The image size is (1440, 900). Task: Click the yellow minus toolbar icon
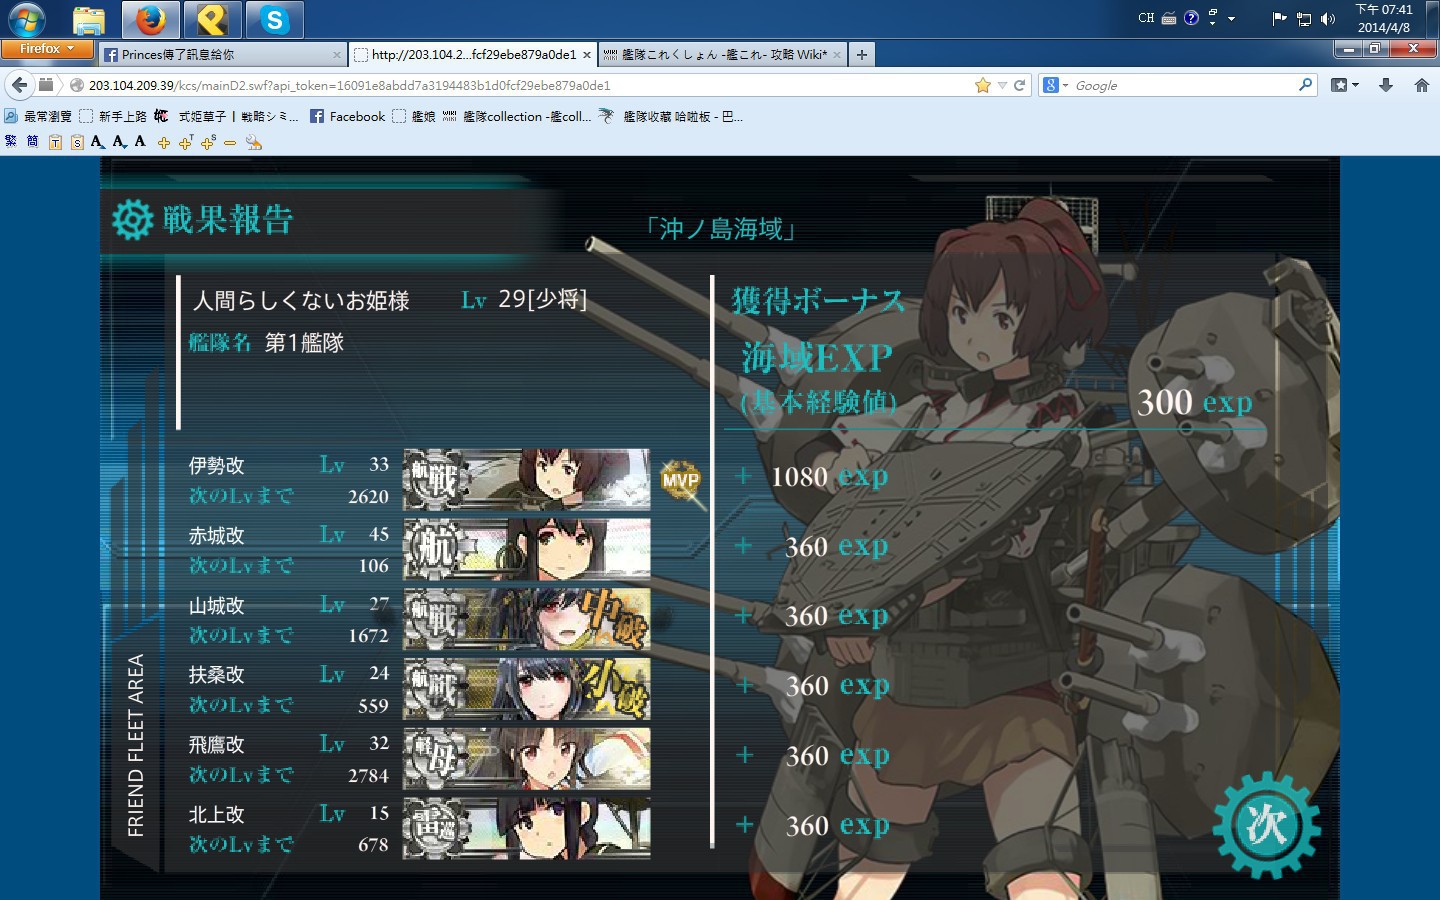pos(230,143)
